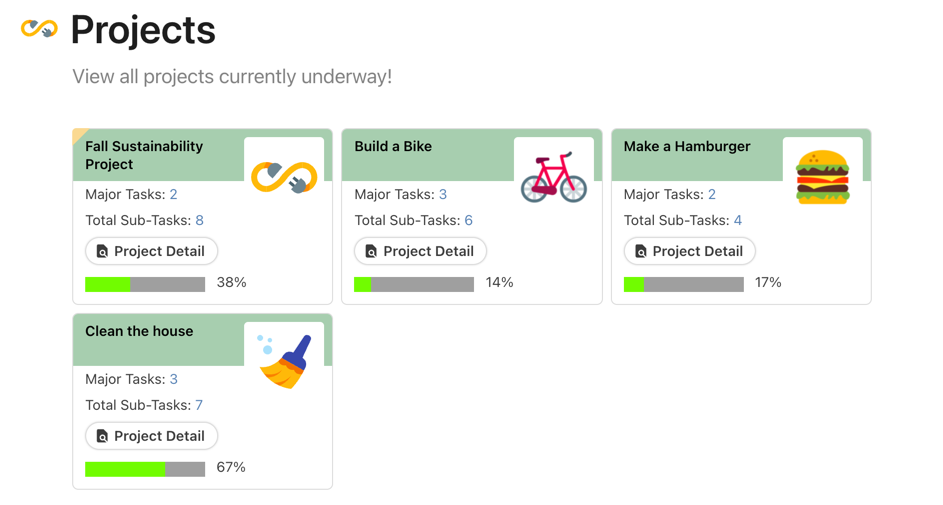Click Total Sub-Tasks count 4 link
Screen dimensions: 943x505
click(x=737, y=220)
